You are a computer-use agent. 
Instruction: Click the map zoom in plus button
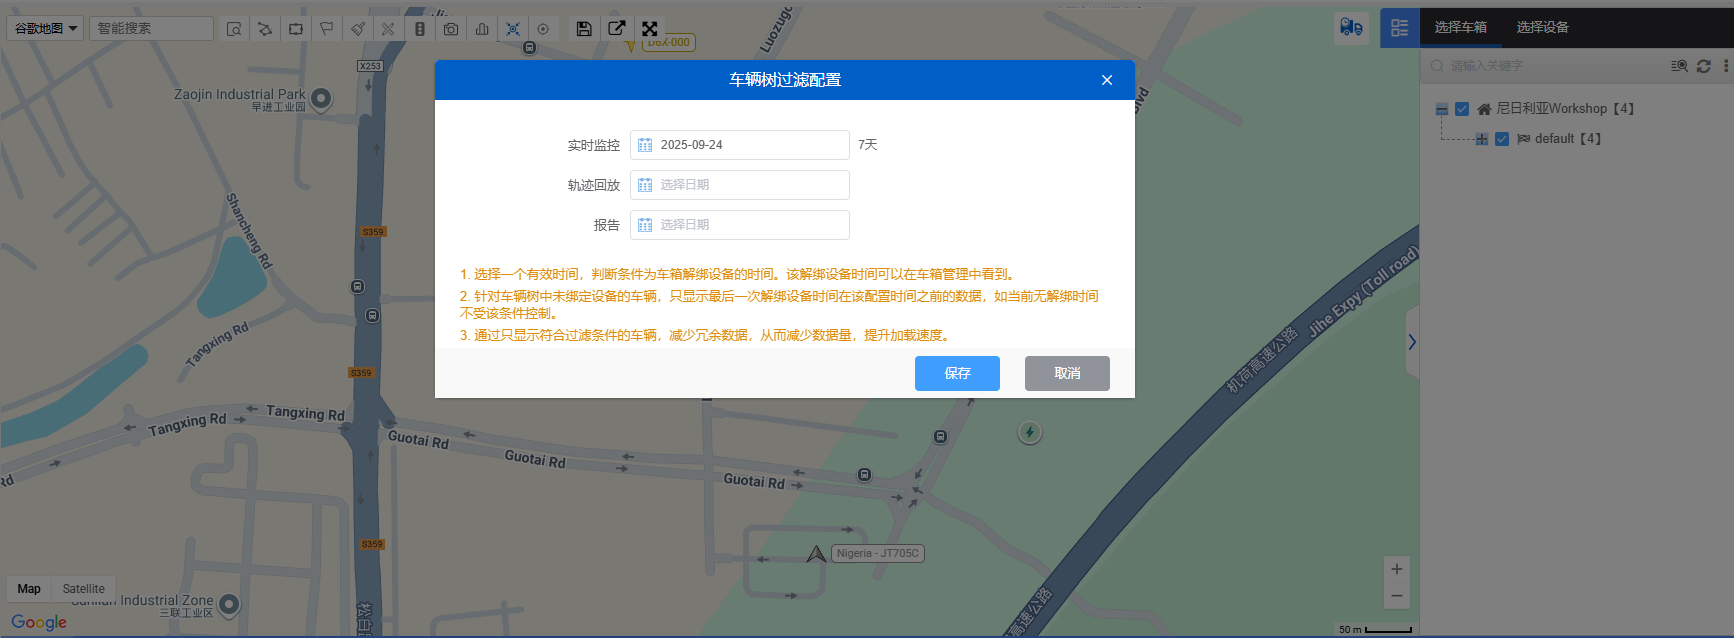click(1397, 569)
